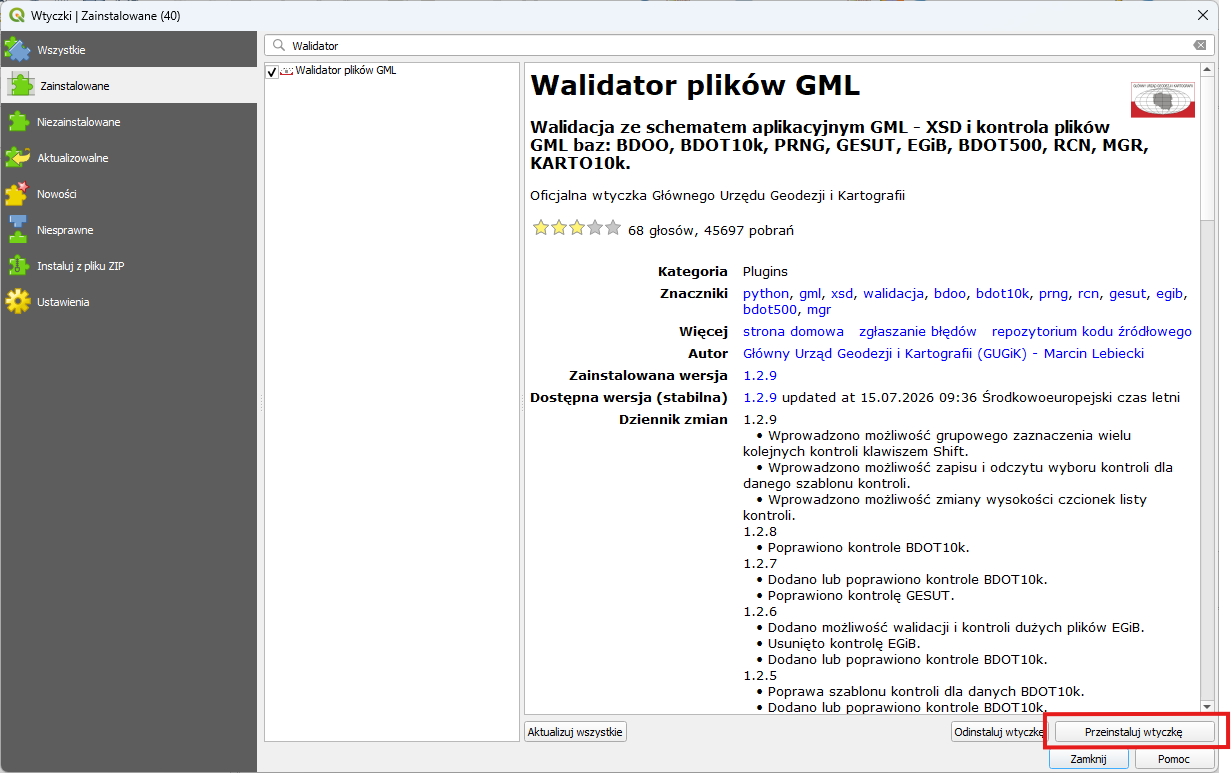
Task: Click the Instaluj z pliku ZIP icon
Action: click(x=17, y=265)
